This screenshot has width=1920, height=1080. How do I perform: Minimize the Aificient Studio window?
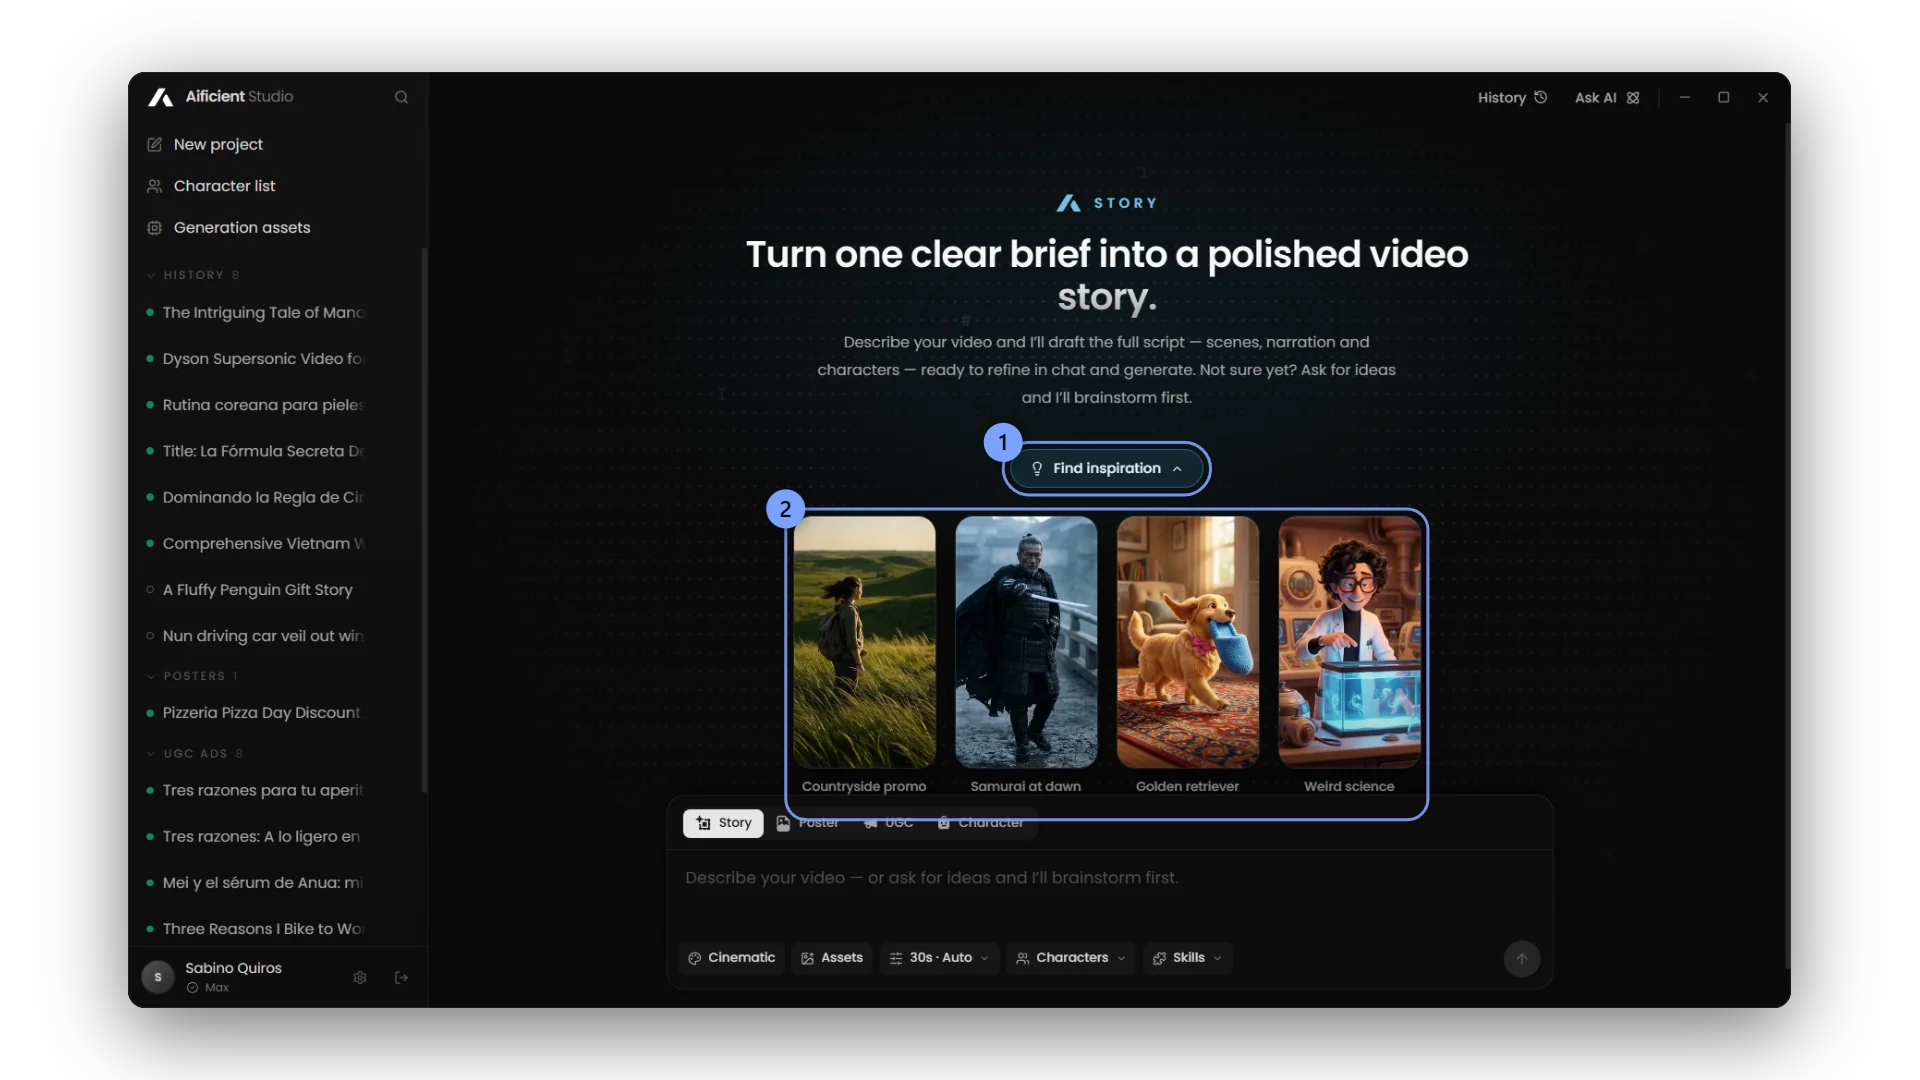click(1685, 98)
